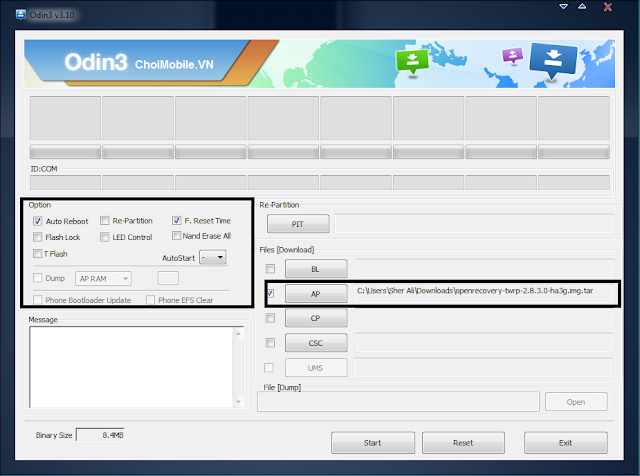Enable the Re-Partition checkbox
The width and height of the screenshot is (640, 476).
(104, 220)
